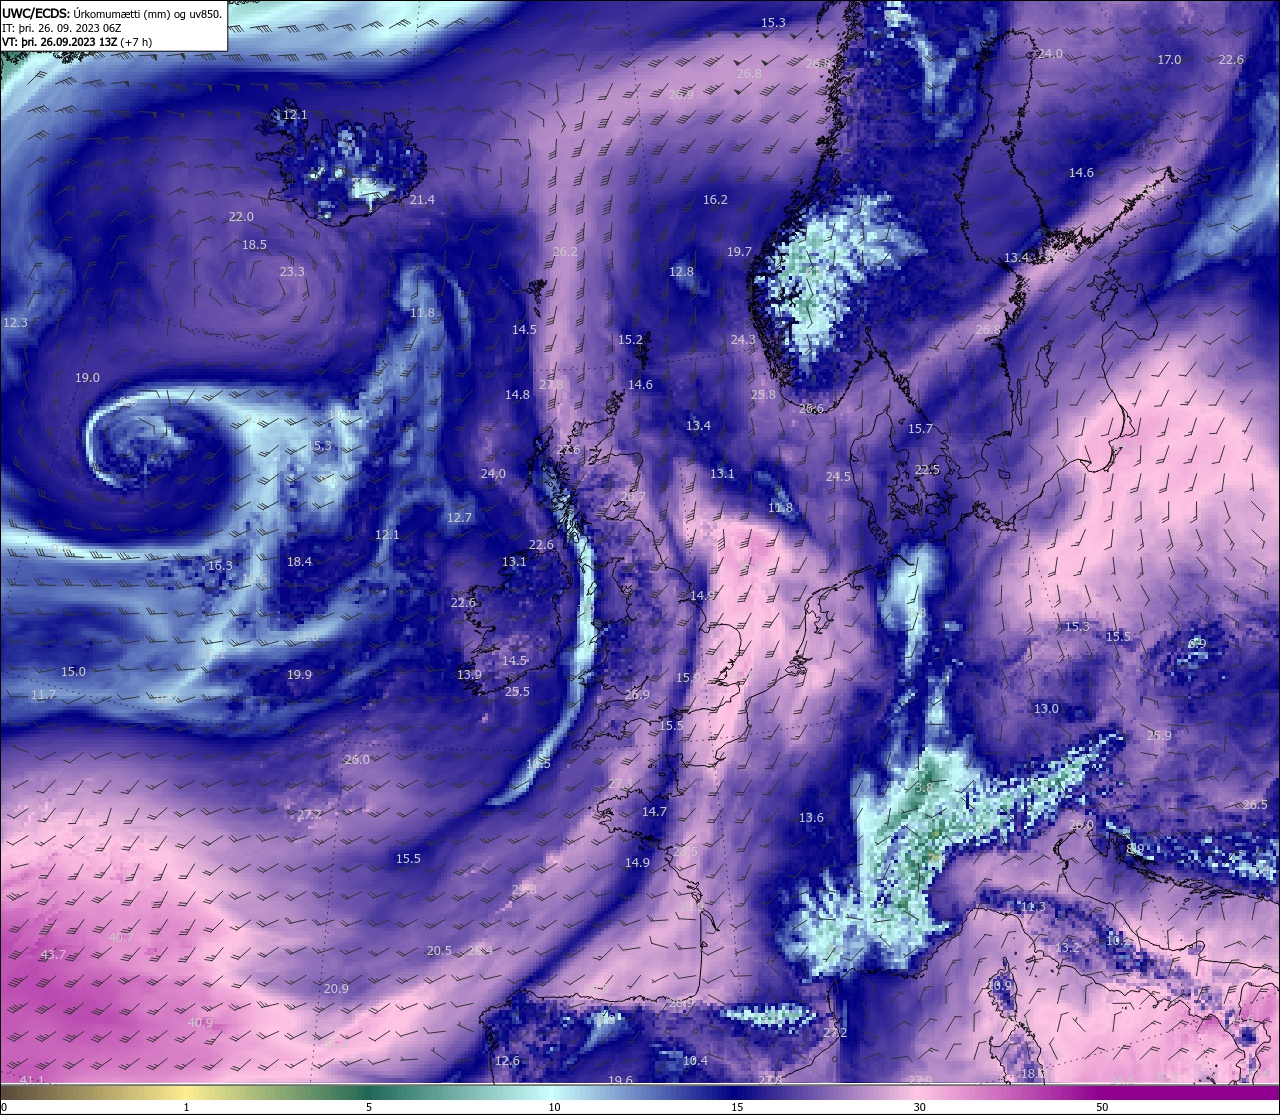Pick the yellow color above scale label 1

(187, 1092)
